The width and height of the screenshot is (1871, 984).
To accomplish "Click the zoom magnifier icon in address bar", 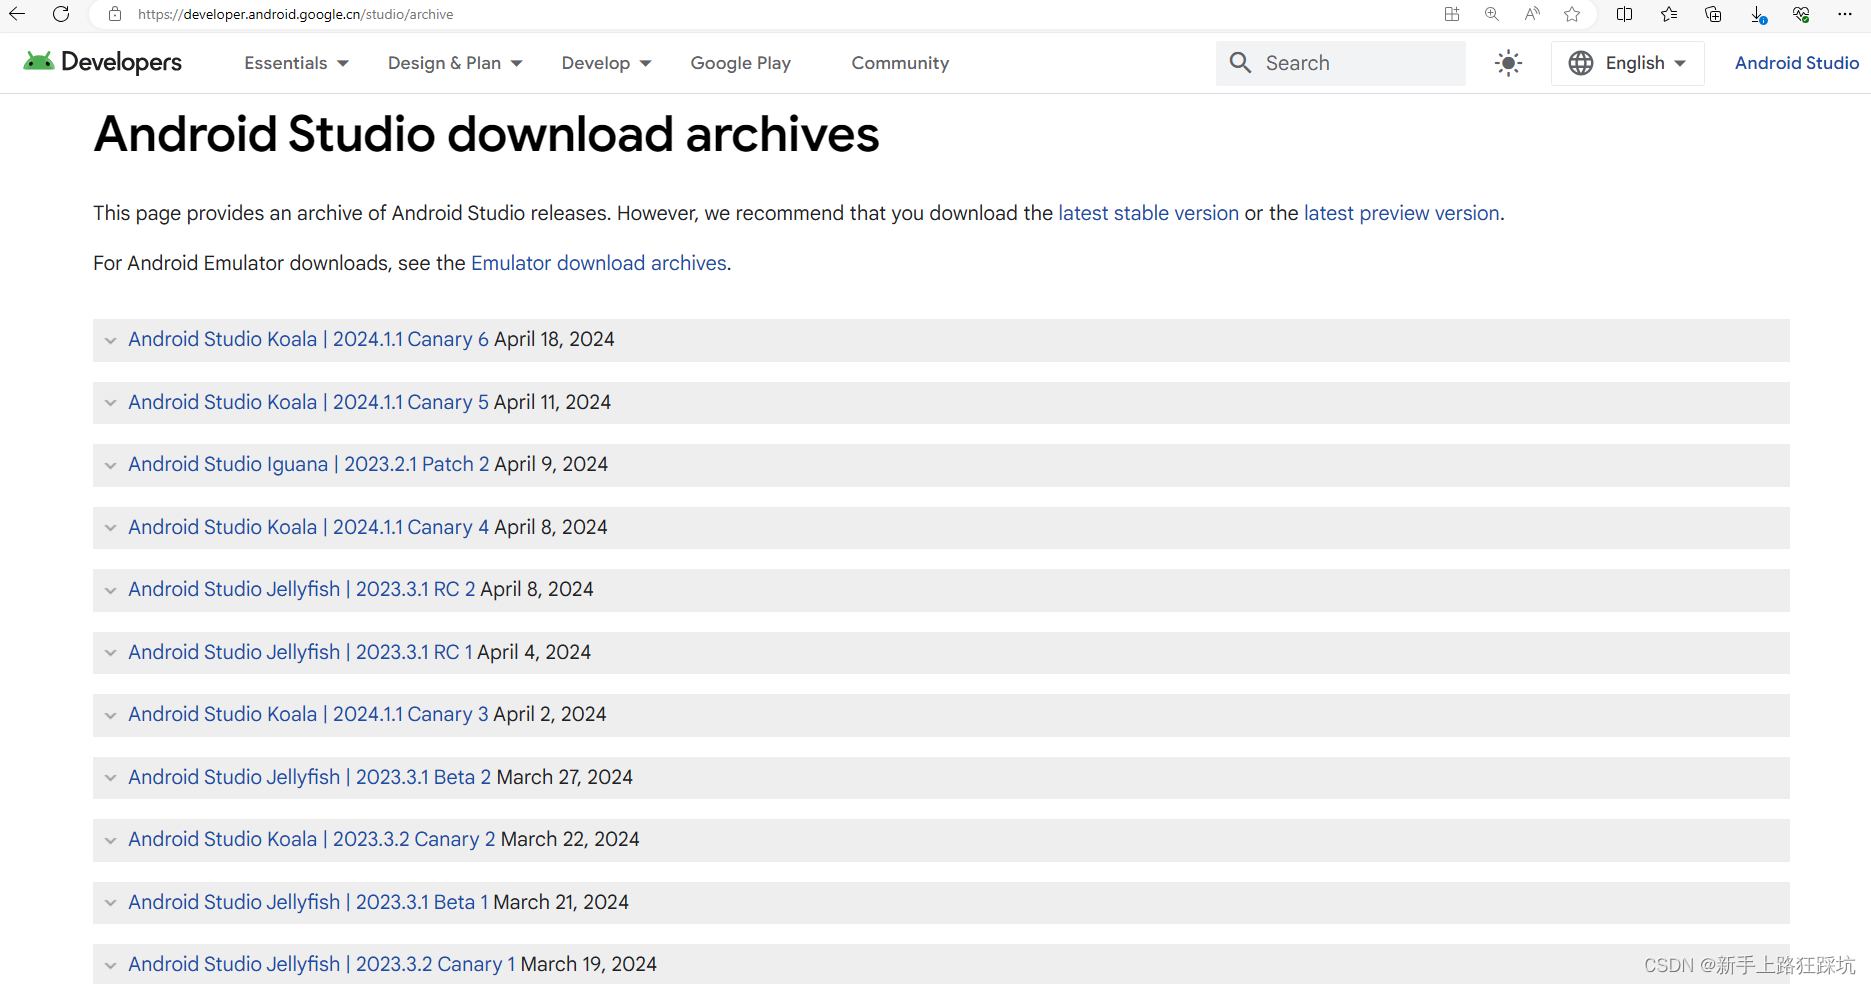I will (1492, 14).
